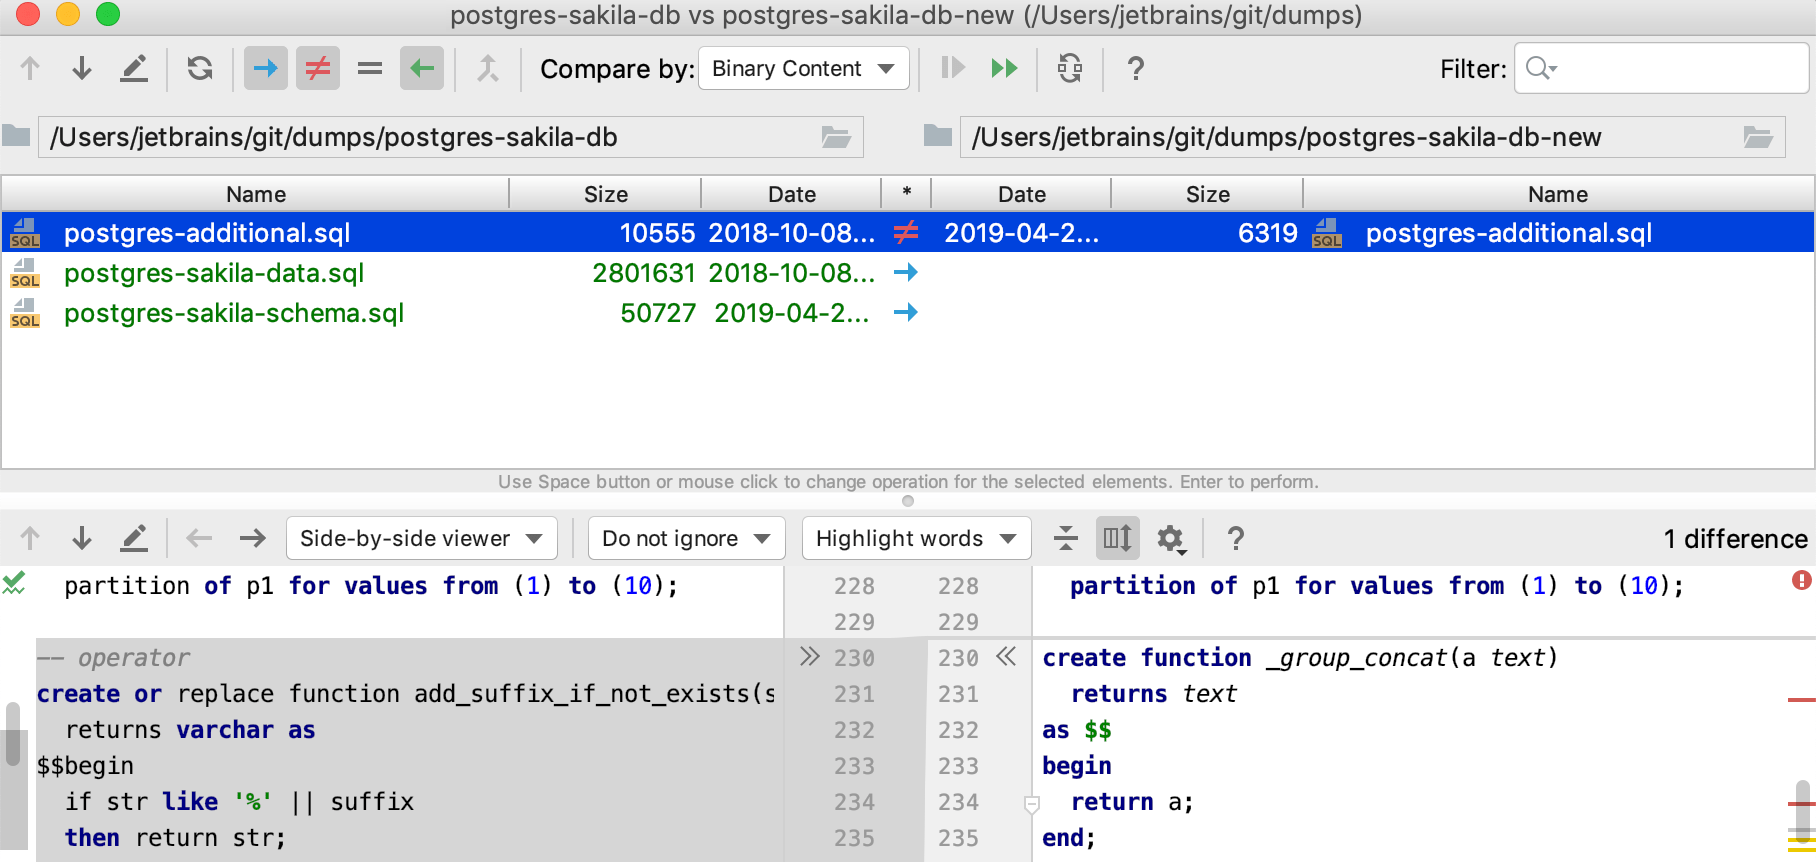This screenshot has height=862, width=1816.
Task: Click Synchronize All double-arrow icon
Action: point(1004,68)
